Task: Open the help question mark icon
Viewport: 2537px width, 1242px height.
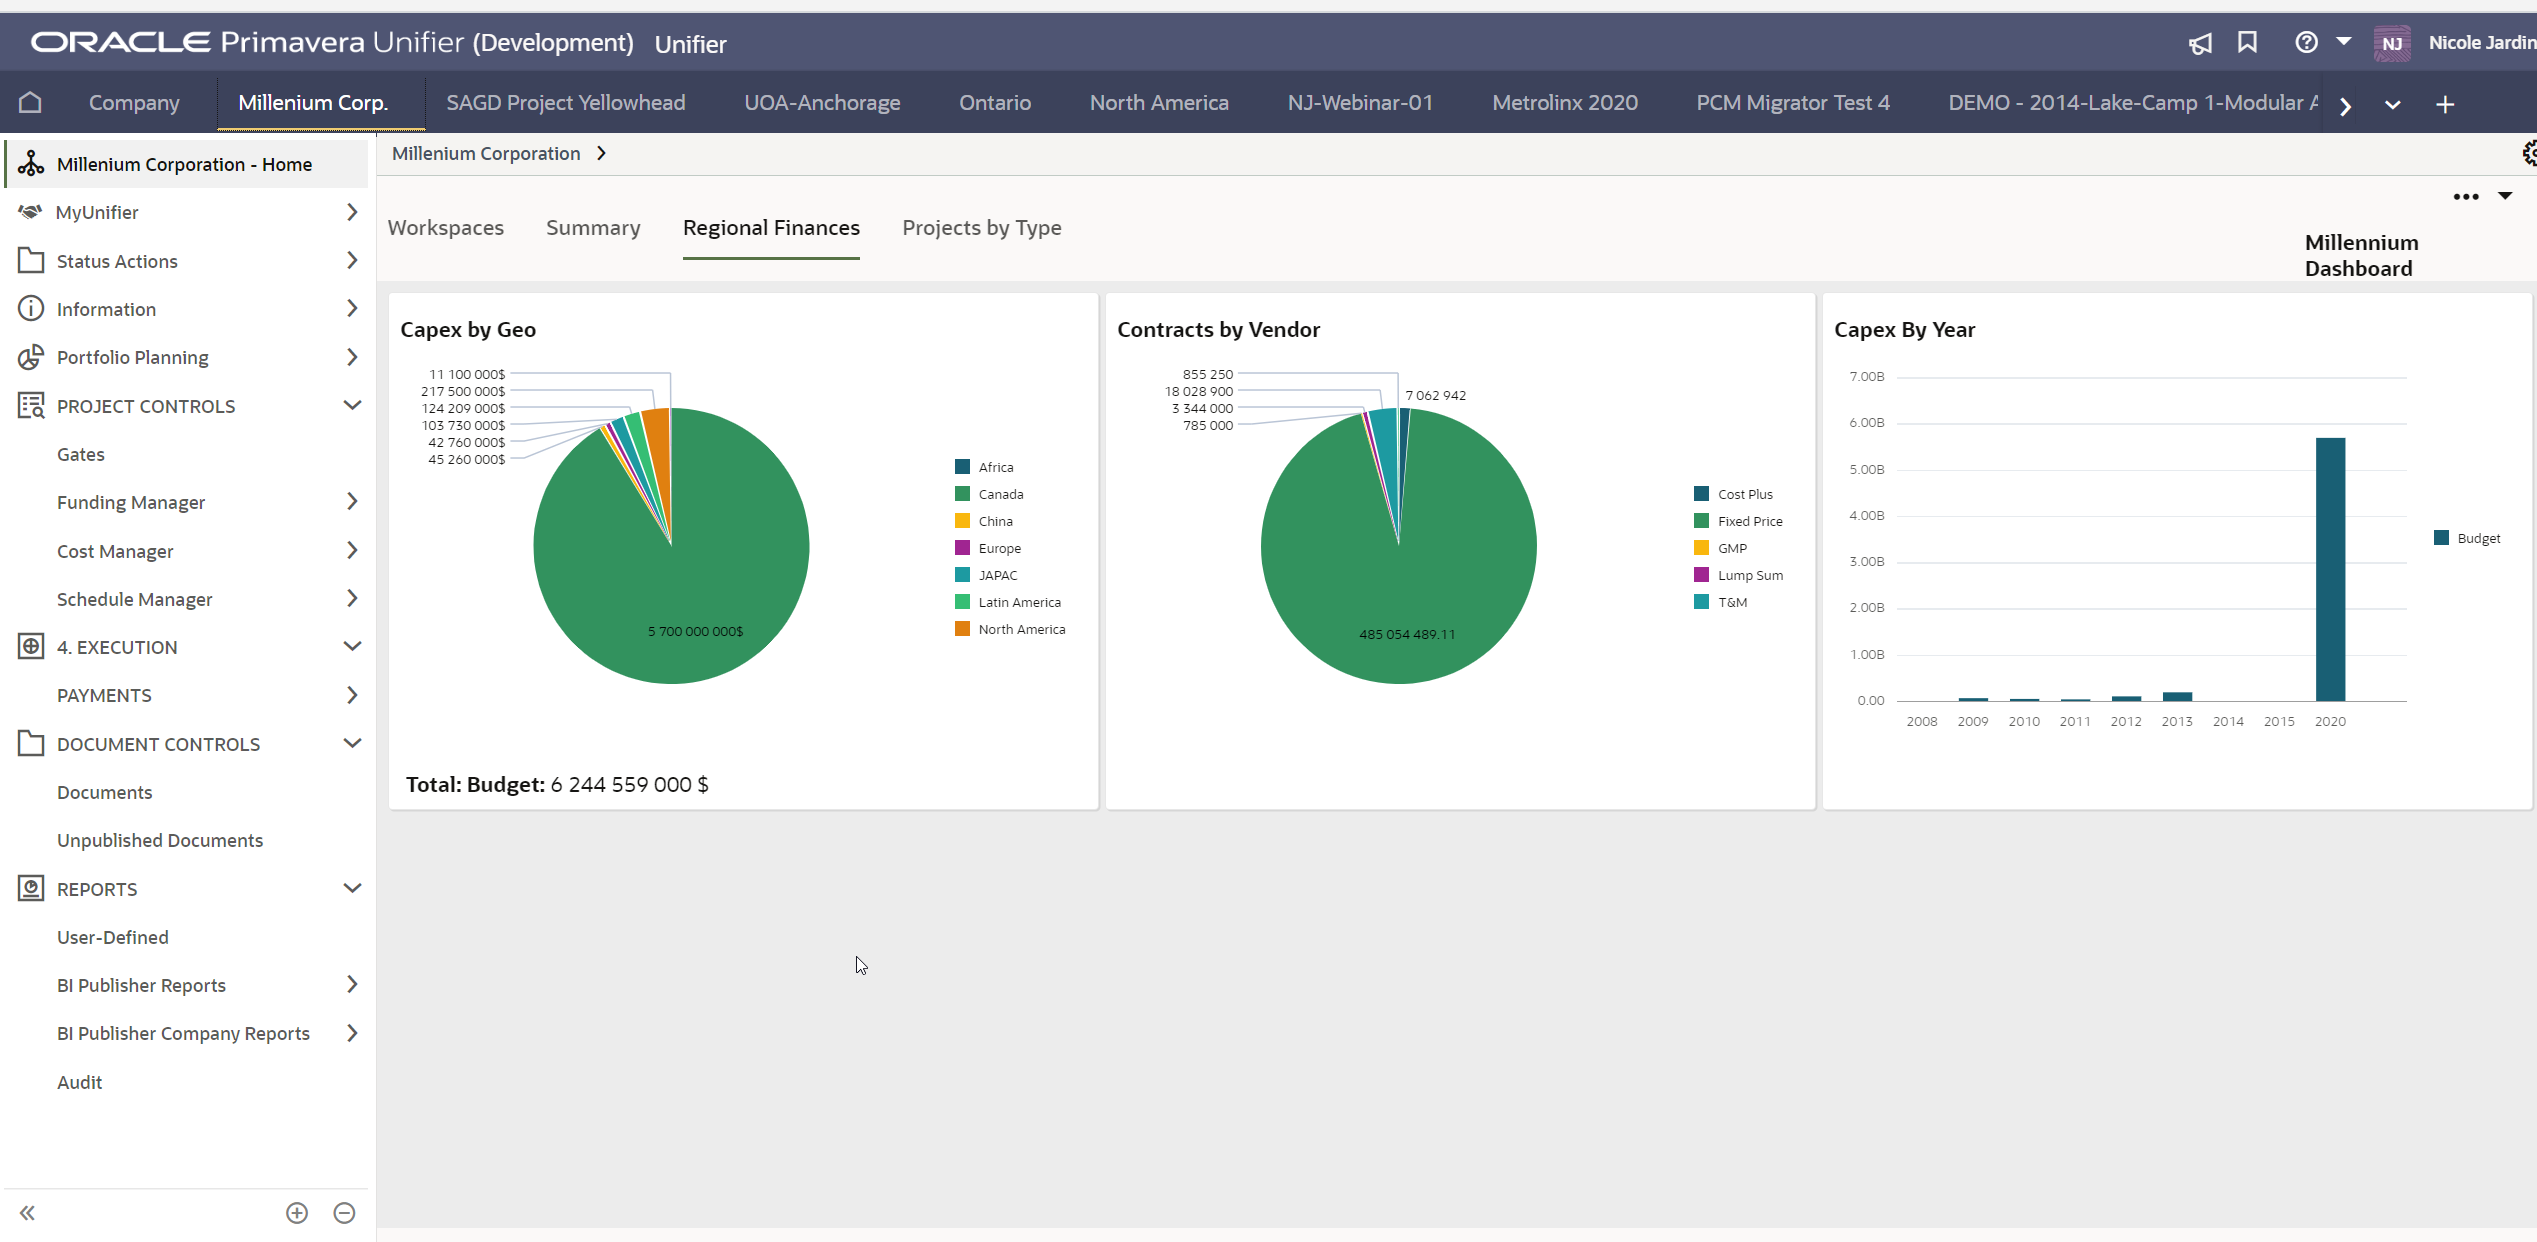Action: [2306, 42]
